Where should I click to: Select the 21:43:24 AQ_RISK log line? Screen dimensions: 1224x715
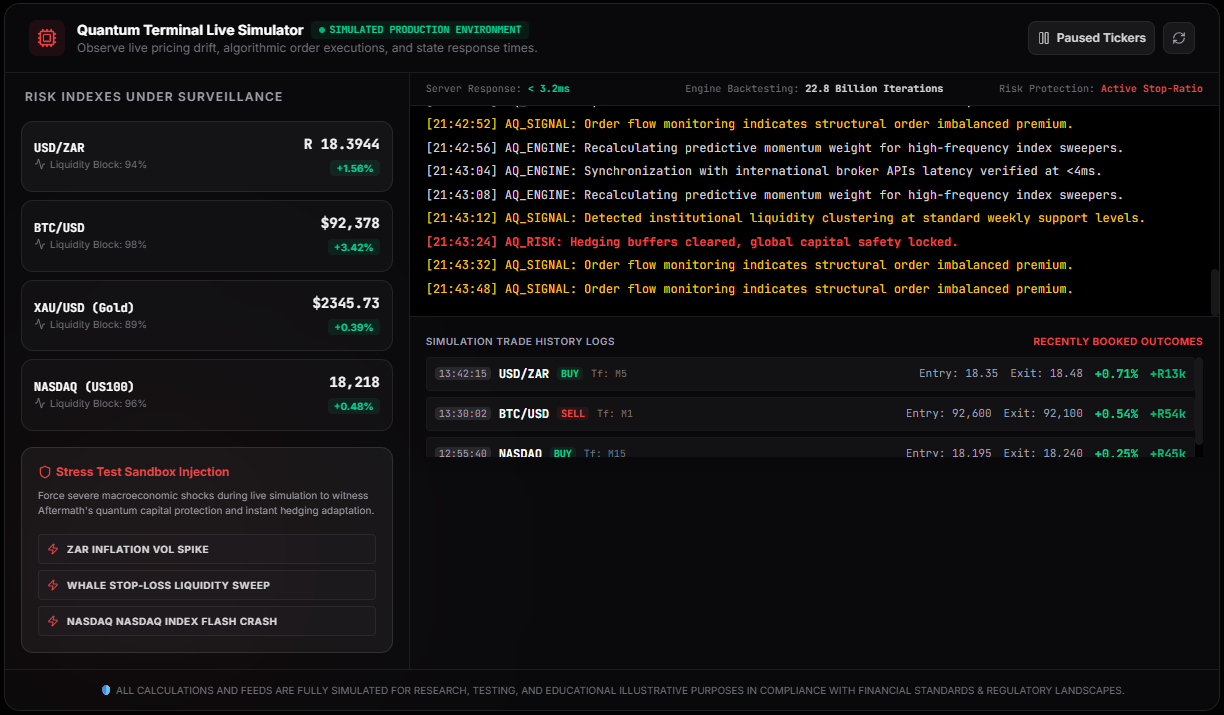[x=692, y=242]
